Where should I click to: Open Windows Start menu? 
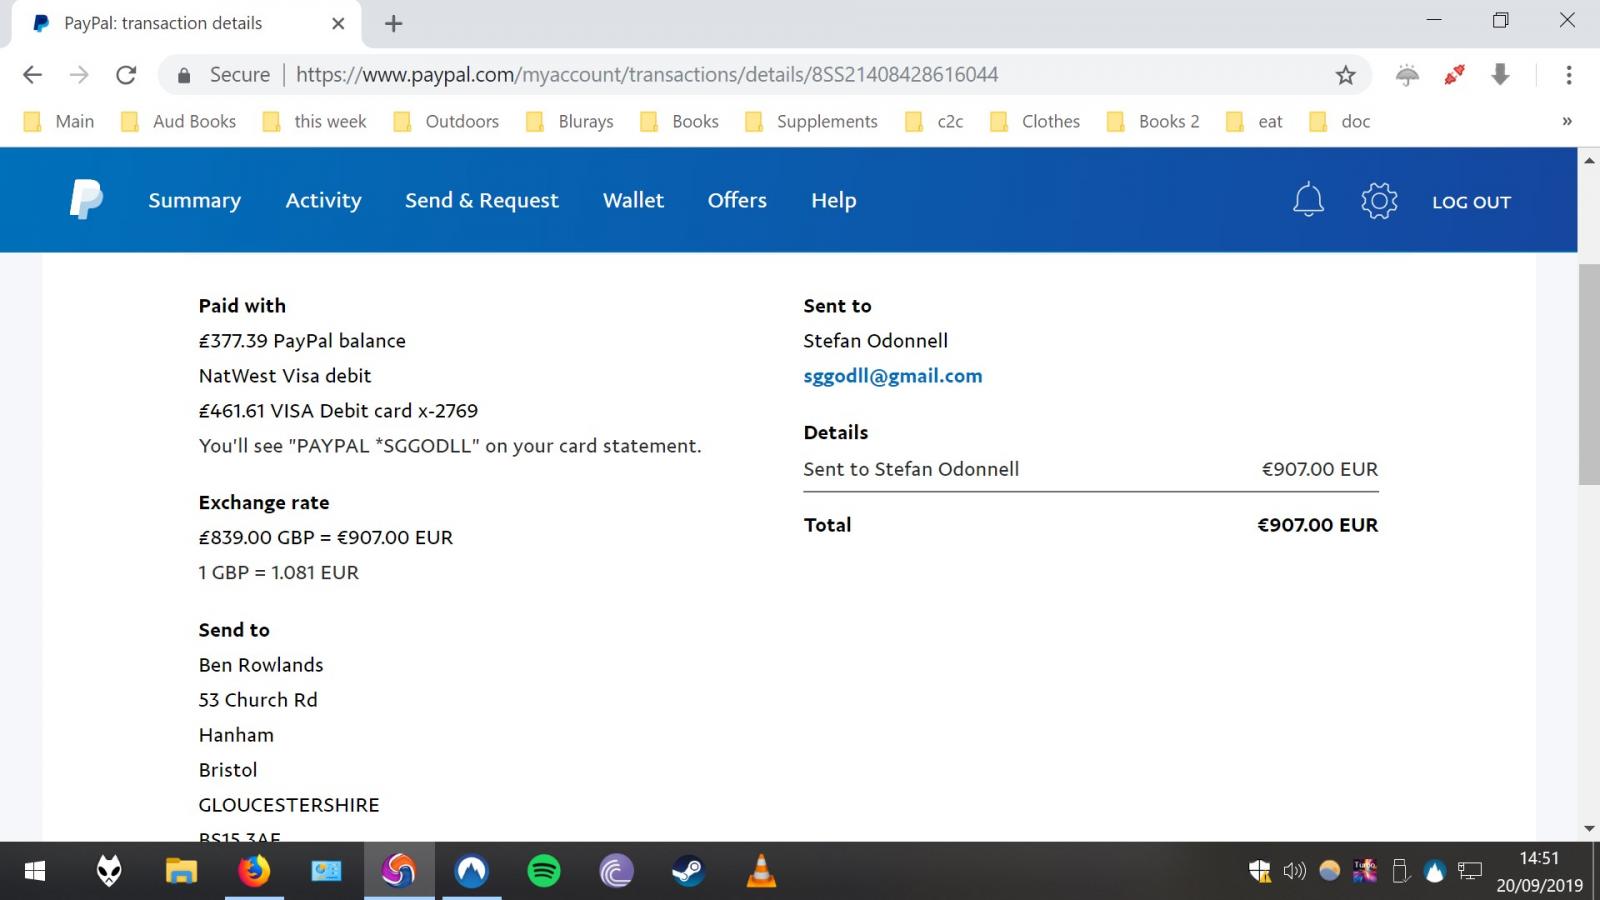pyautogui.click(x=35, y=871)
